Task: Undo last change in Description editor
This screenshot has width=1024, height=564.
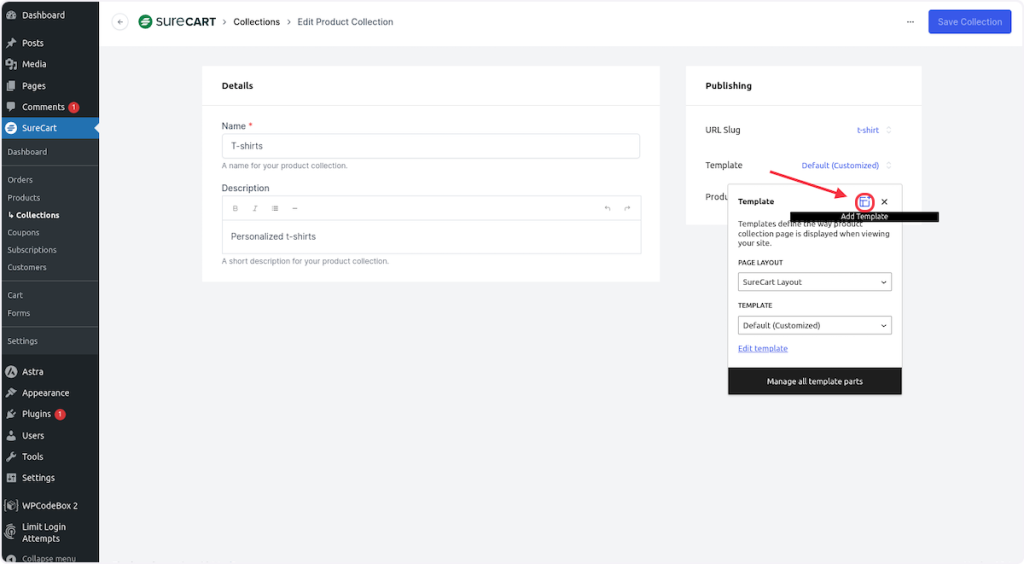Action: [x=607, y=208]
